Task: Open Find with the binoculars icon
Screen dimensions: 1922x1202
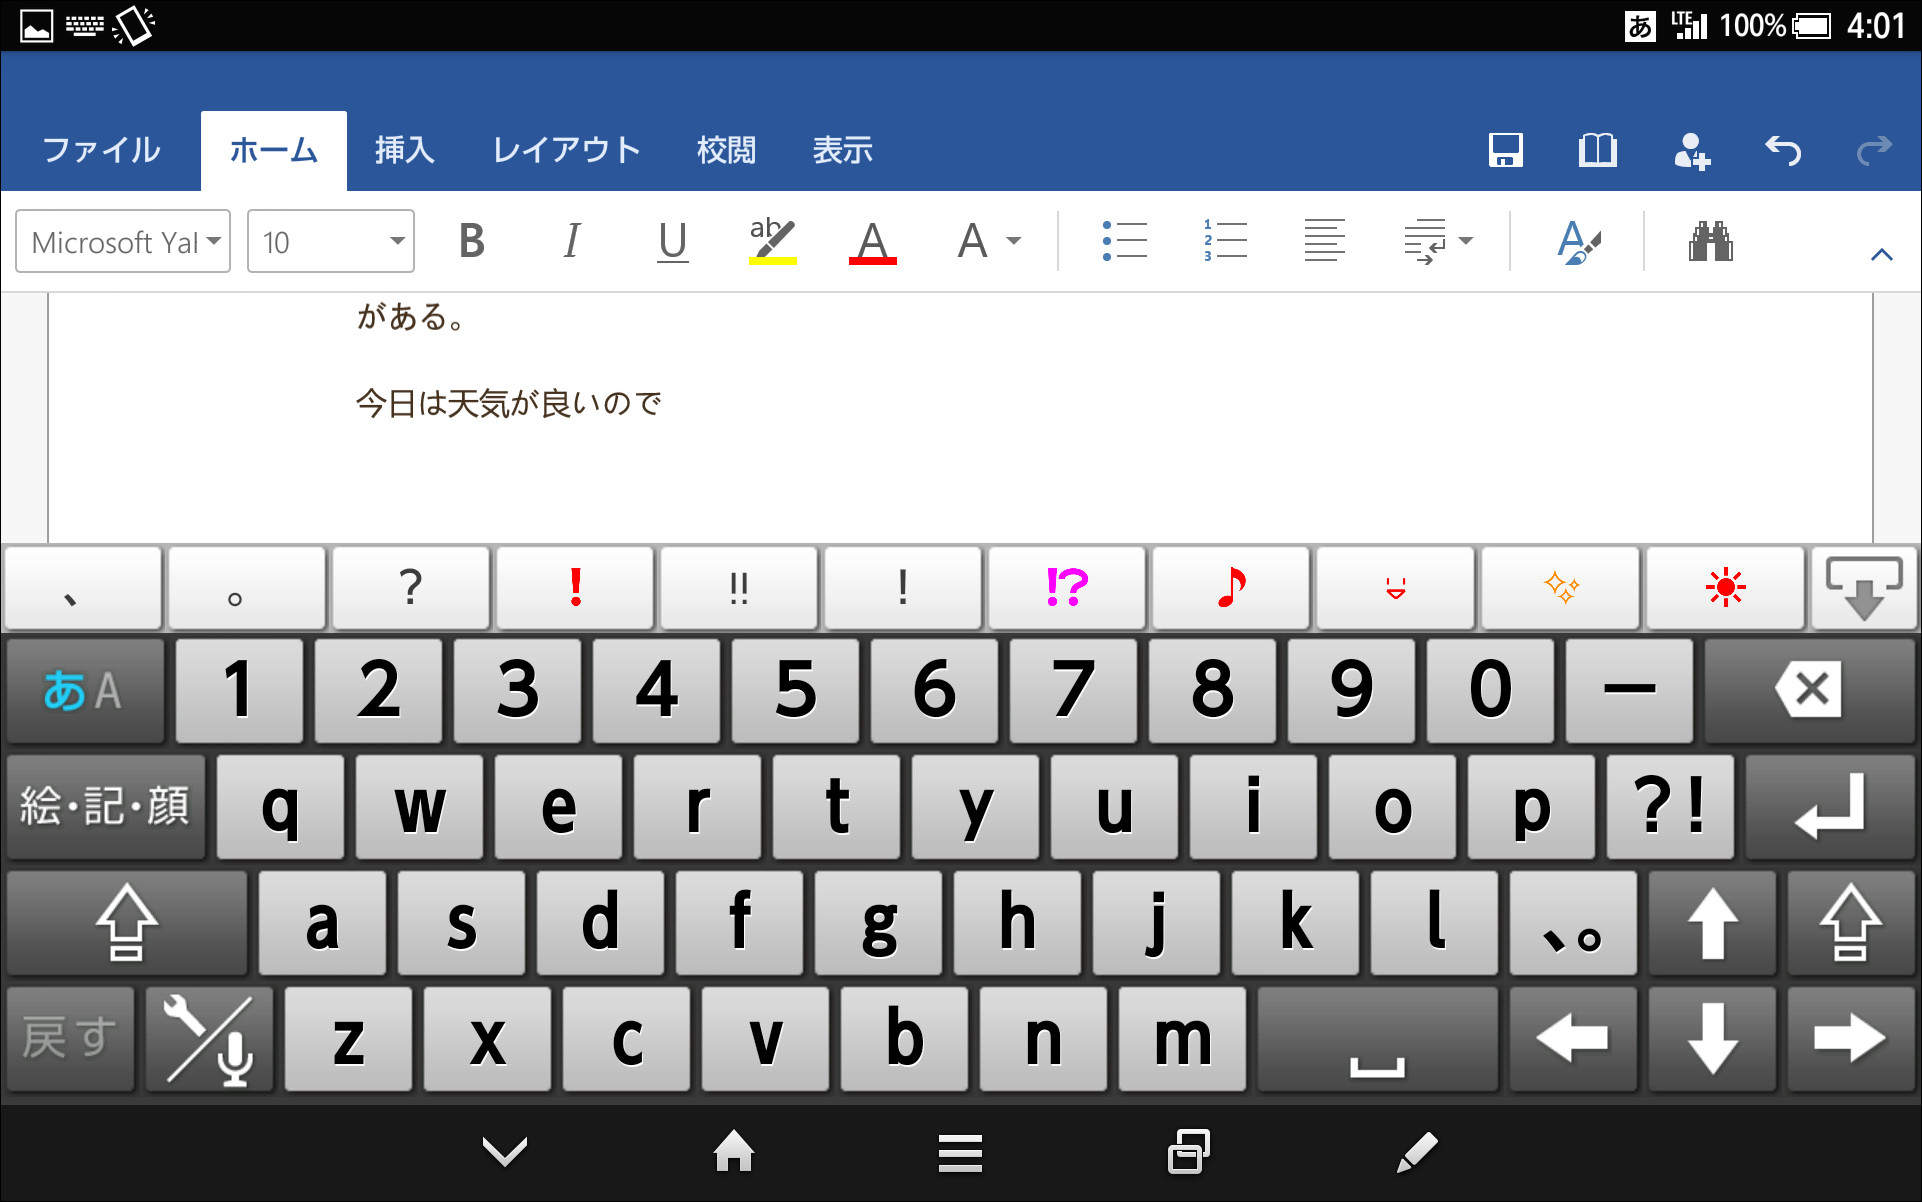Action: click(1712, 240)
